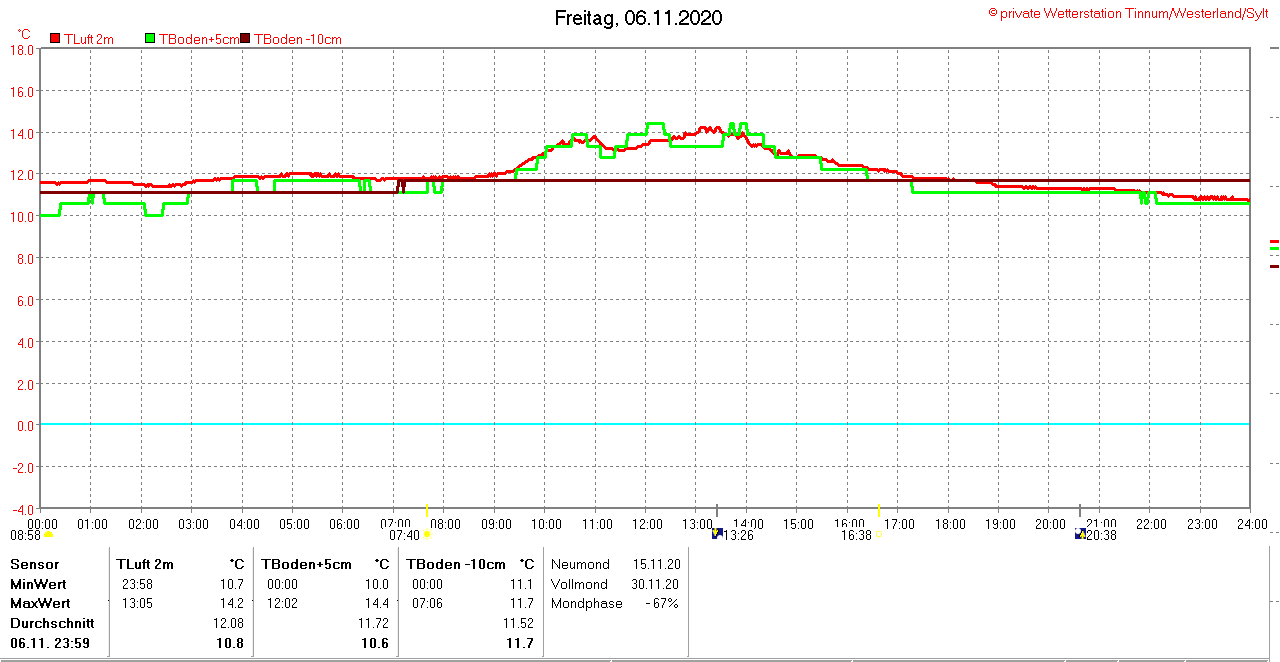The width and height of the screenshot is (1280, 662).
Task: Click the TBoden+5cm legend label
Action: click(199, 39)
